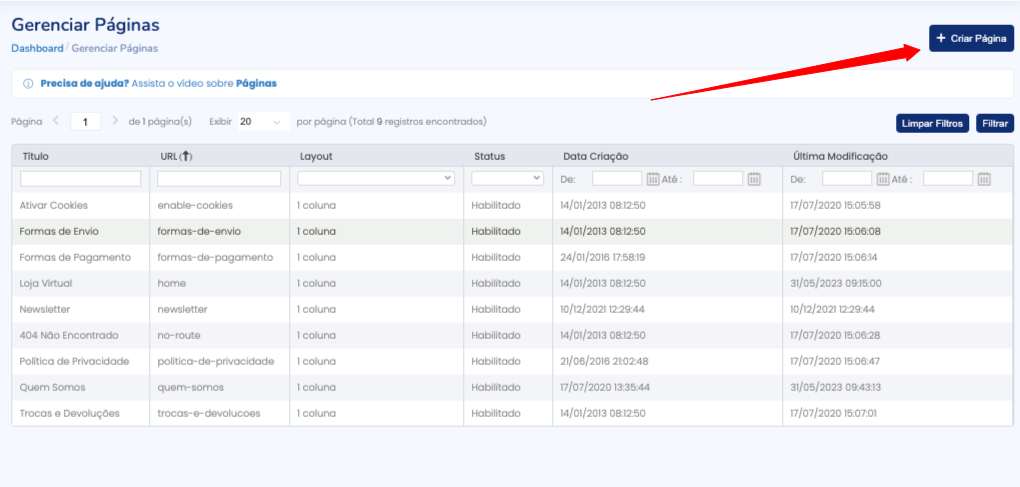Open calendar for Última Modificação 'De' date
The image size is (1020, 487).
883,179
